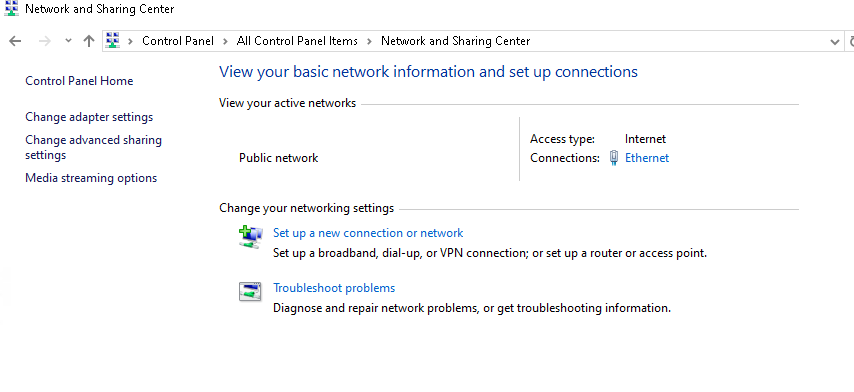Click the Ethernet connection plug icon
The height and width of the screenshot is (392, 854).
click(x=614, y=158)
